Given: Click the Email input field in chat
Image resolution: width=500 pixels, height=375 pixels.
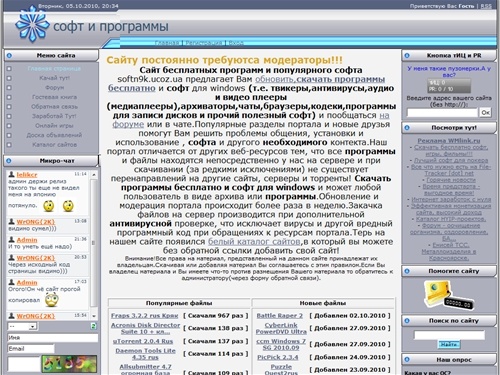Looking at the screenshot, I should point(31,349).
